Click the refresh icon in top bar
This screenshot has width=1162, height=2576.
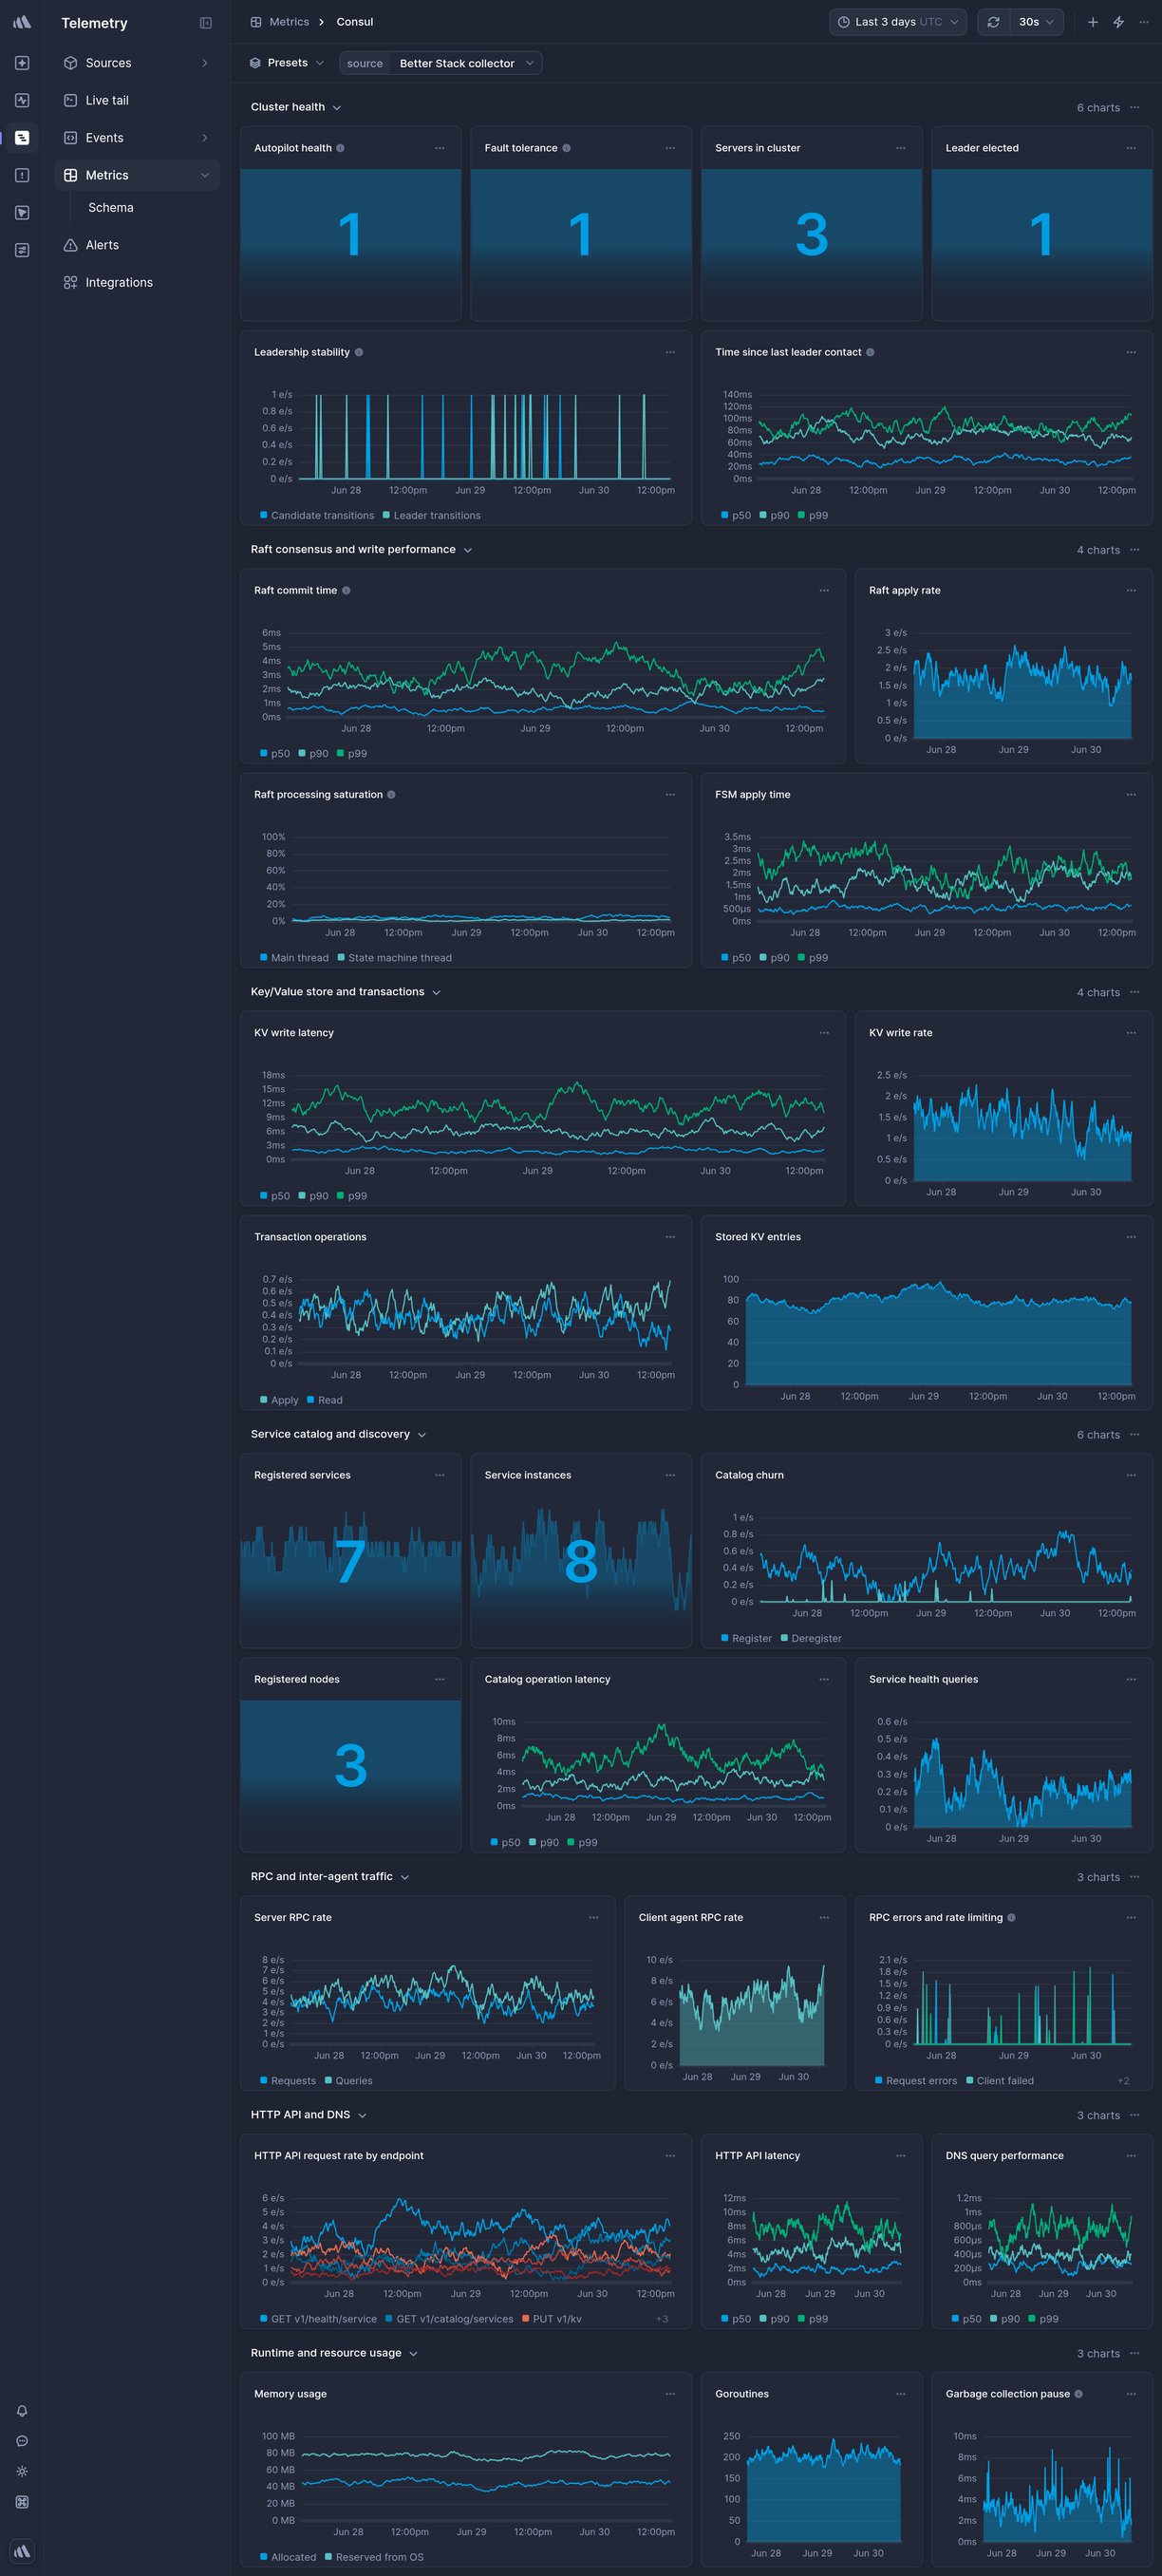pos(993,22)
